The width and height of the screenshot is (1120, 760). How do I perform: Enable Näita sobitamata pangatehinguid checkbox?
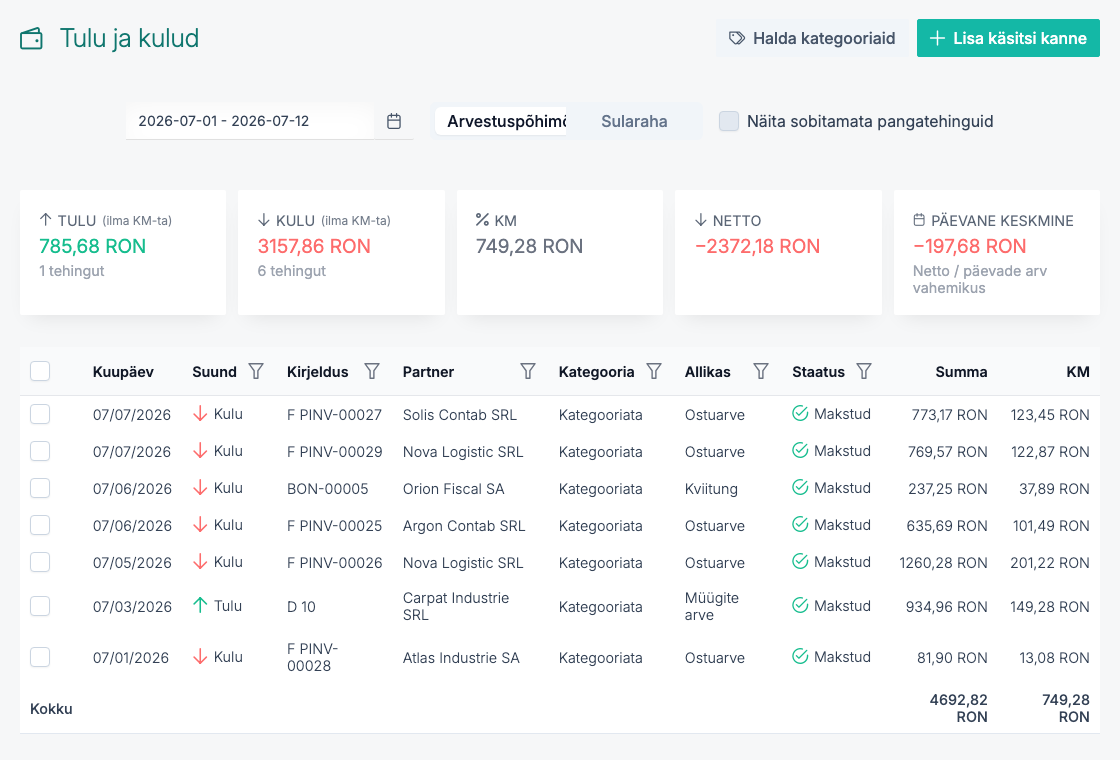pyautogui.click(x=729, y=121)
